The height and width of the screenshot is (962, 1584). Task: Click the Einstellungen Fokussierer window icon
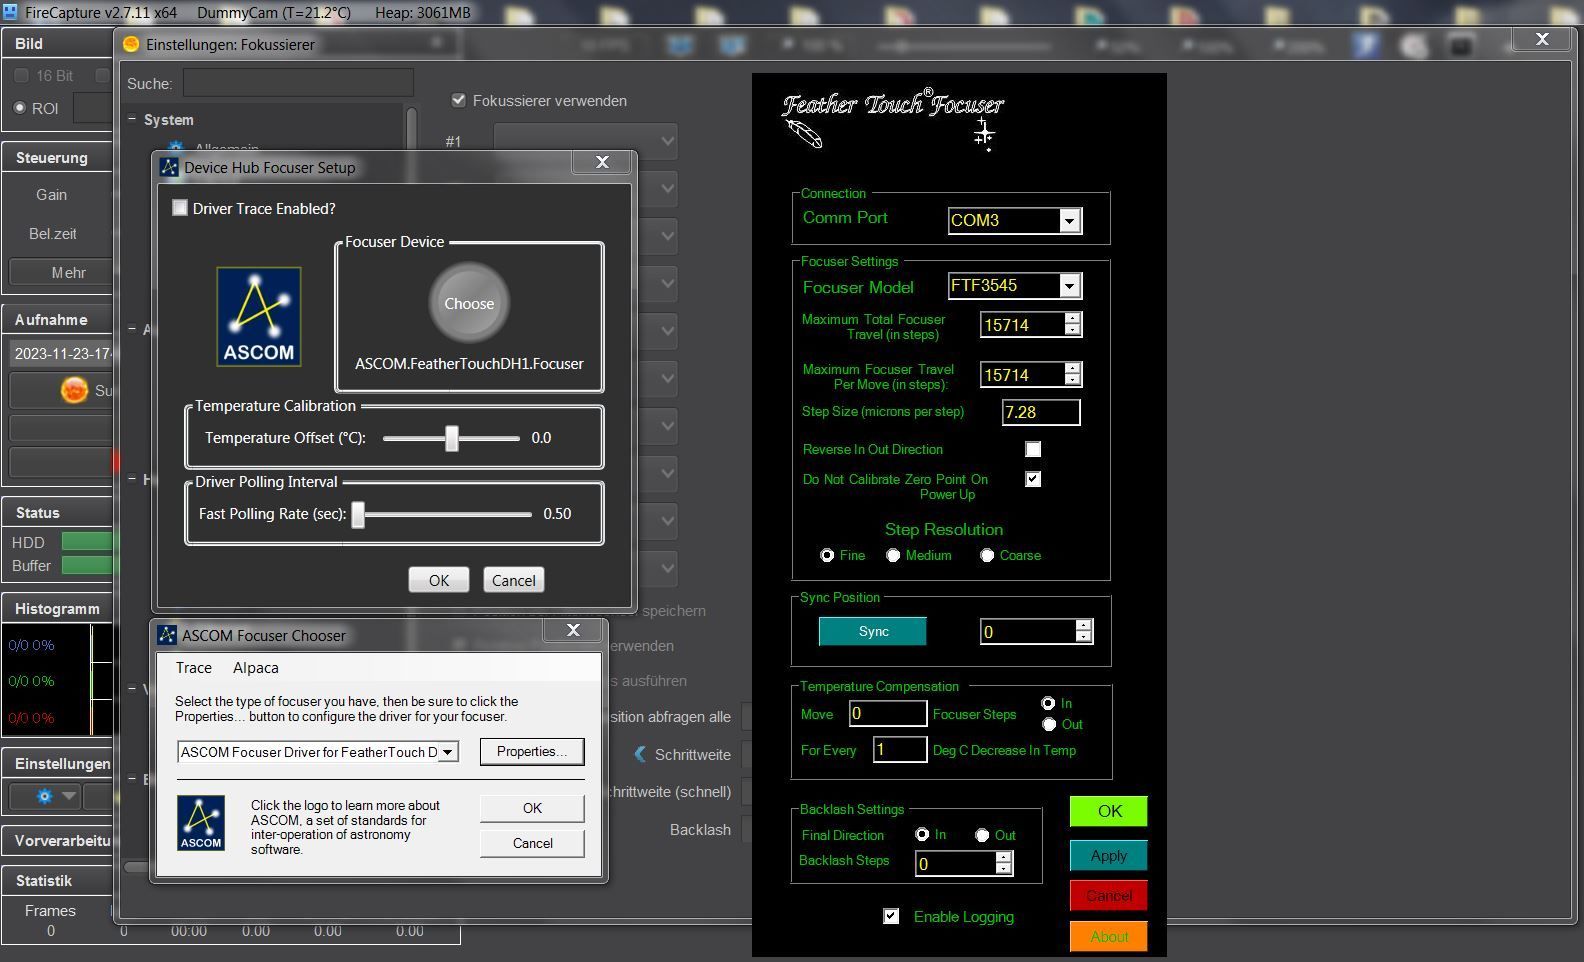tap(131, 44)
